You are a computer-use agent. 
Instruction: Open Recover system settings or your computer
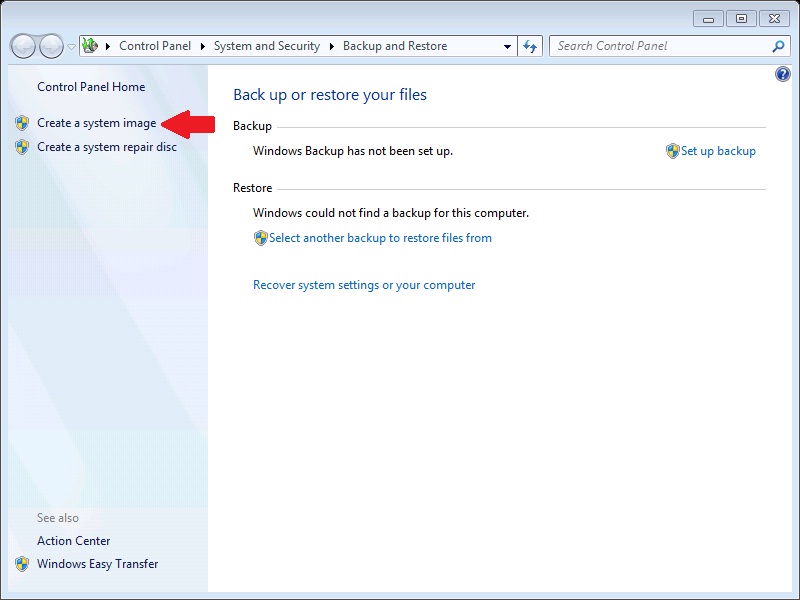(x=364, y=285)
